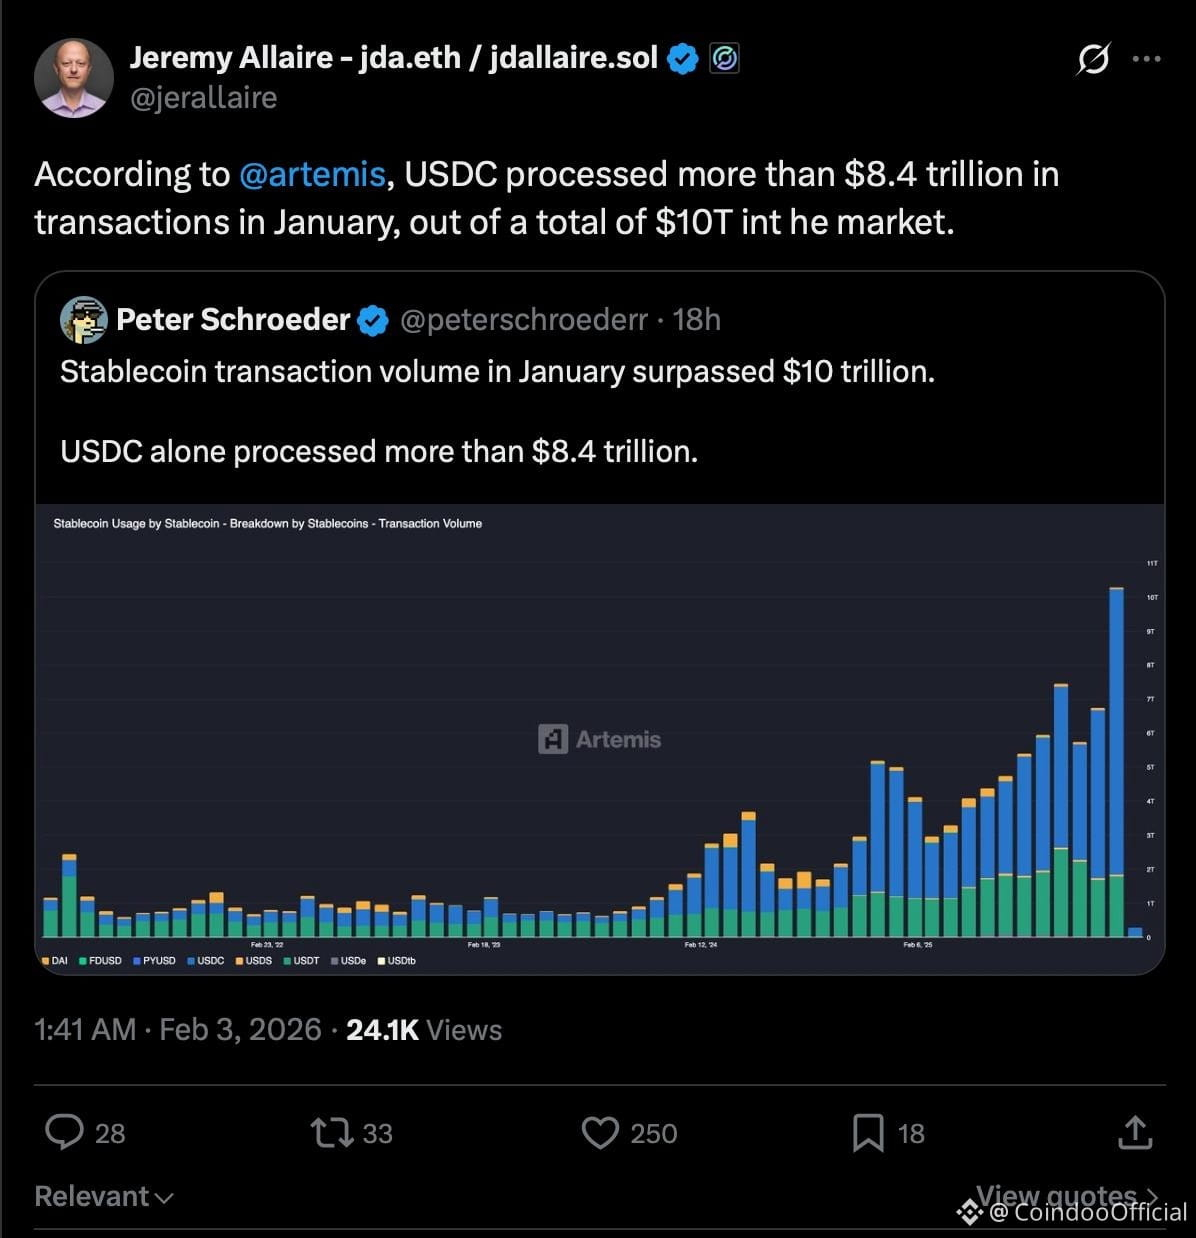Click the USDC legend color swatch

point(190,961)
